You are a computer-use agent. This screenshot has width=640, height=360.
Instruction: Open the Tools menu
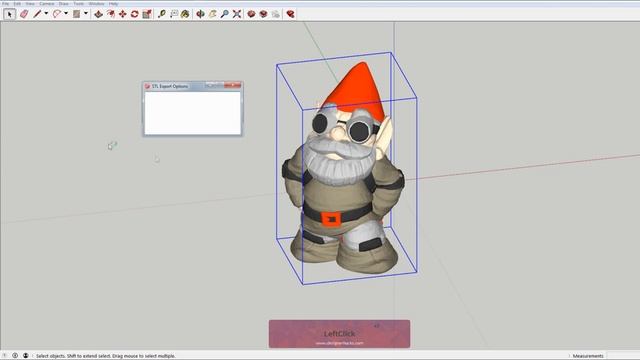(78, 4)
